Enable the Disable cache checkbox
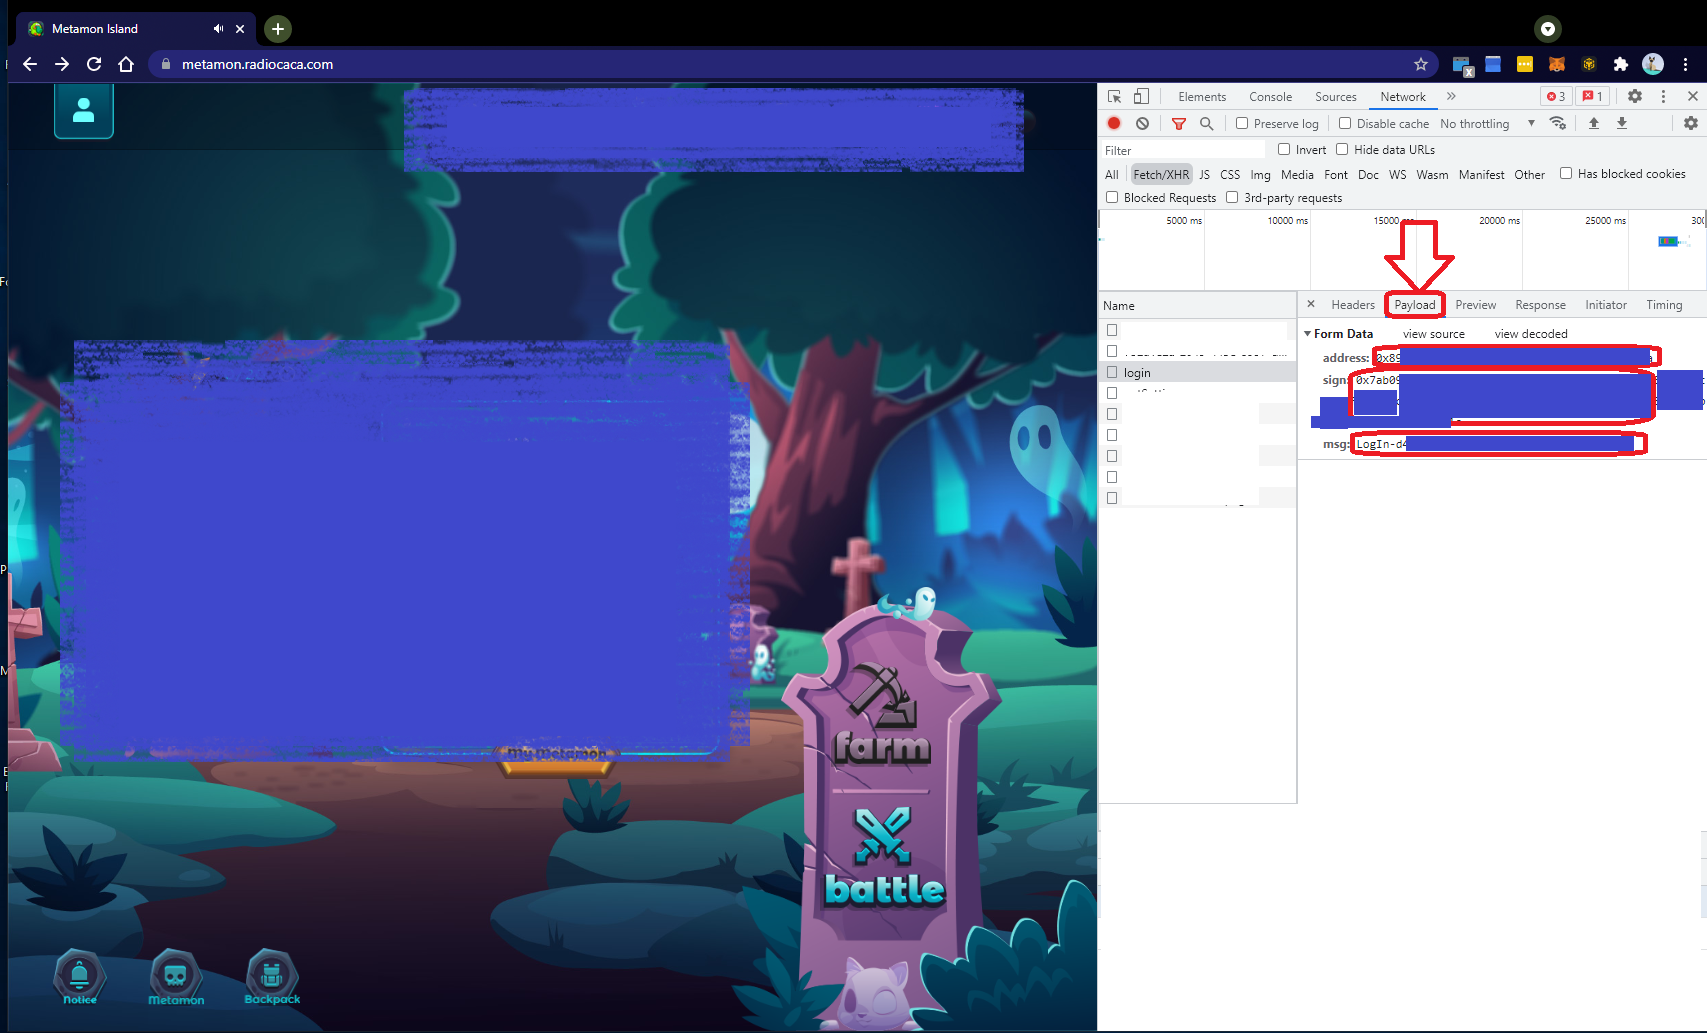This screenshot has height=1033, width=1707. pos(1345,123)
